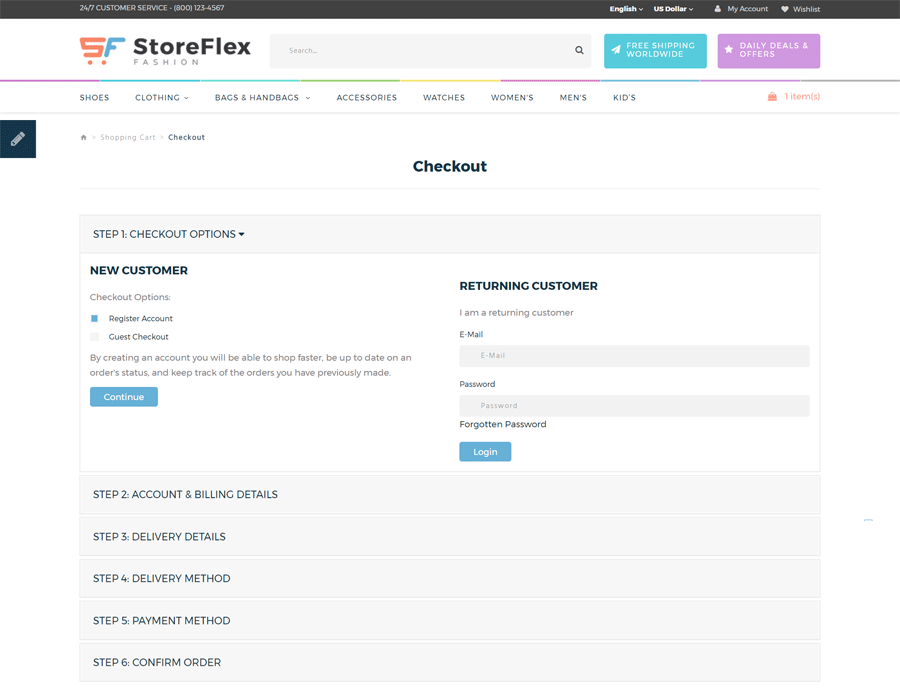
Task: Click the My Account user icon
Action: 717,9
